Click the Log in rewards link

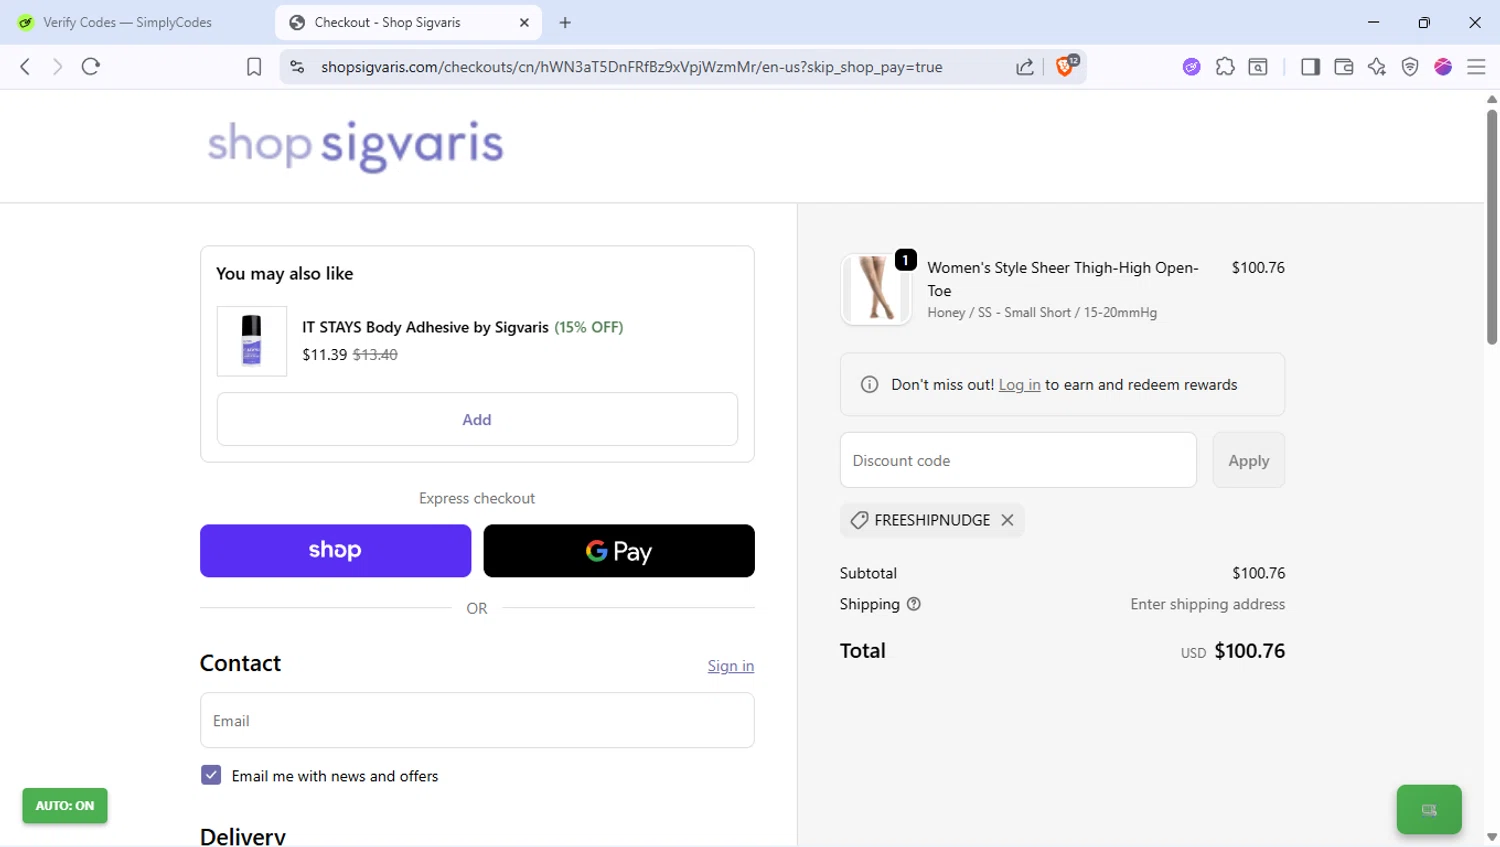click(1019, 385)
